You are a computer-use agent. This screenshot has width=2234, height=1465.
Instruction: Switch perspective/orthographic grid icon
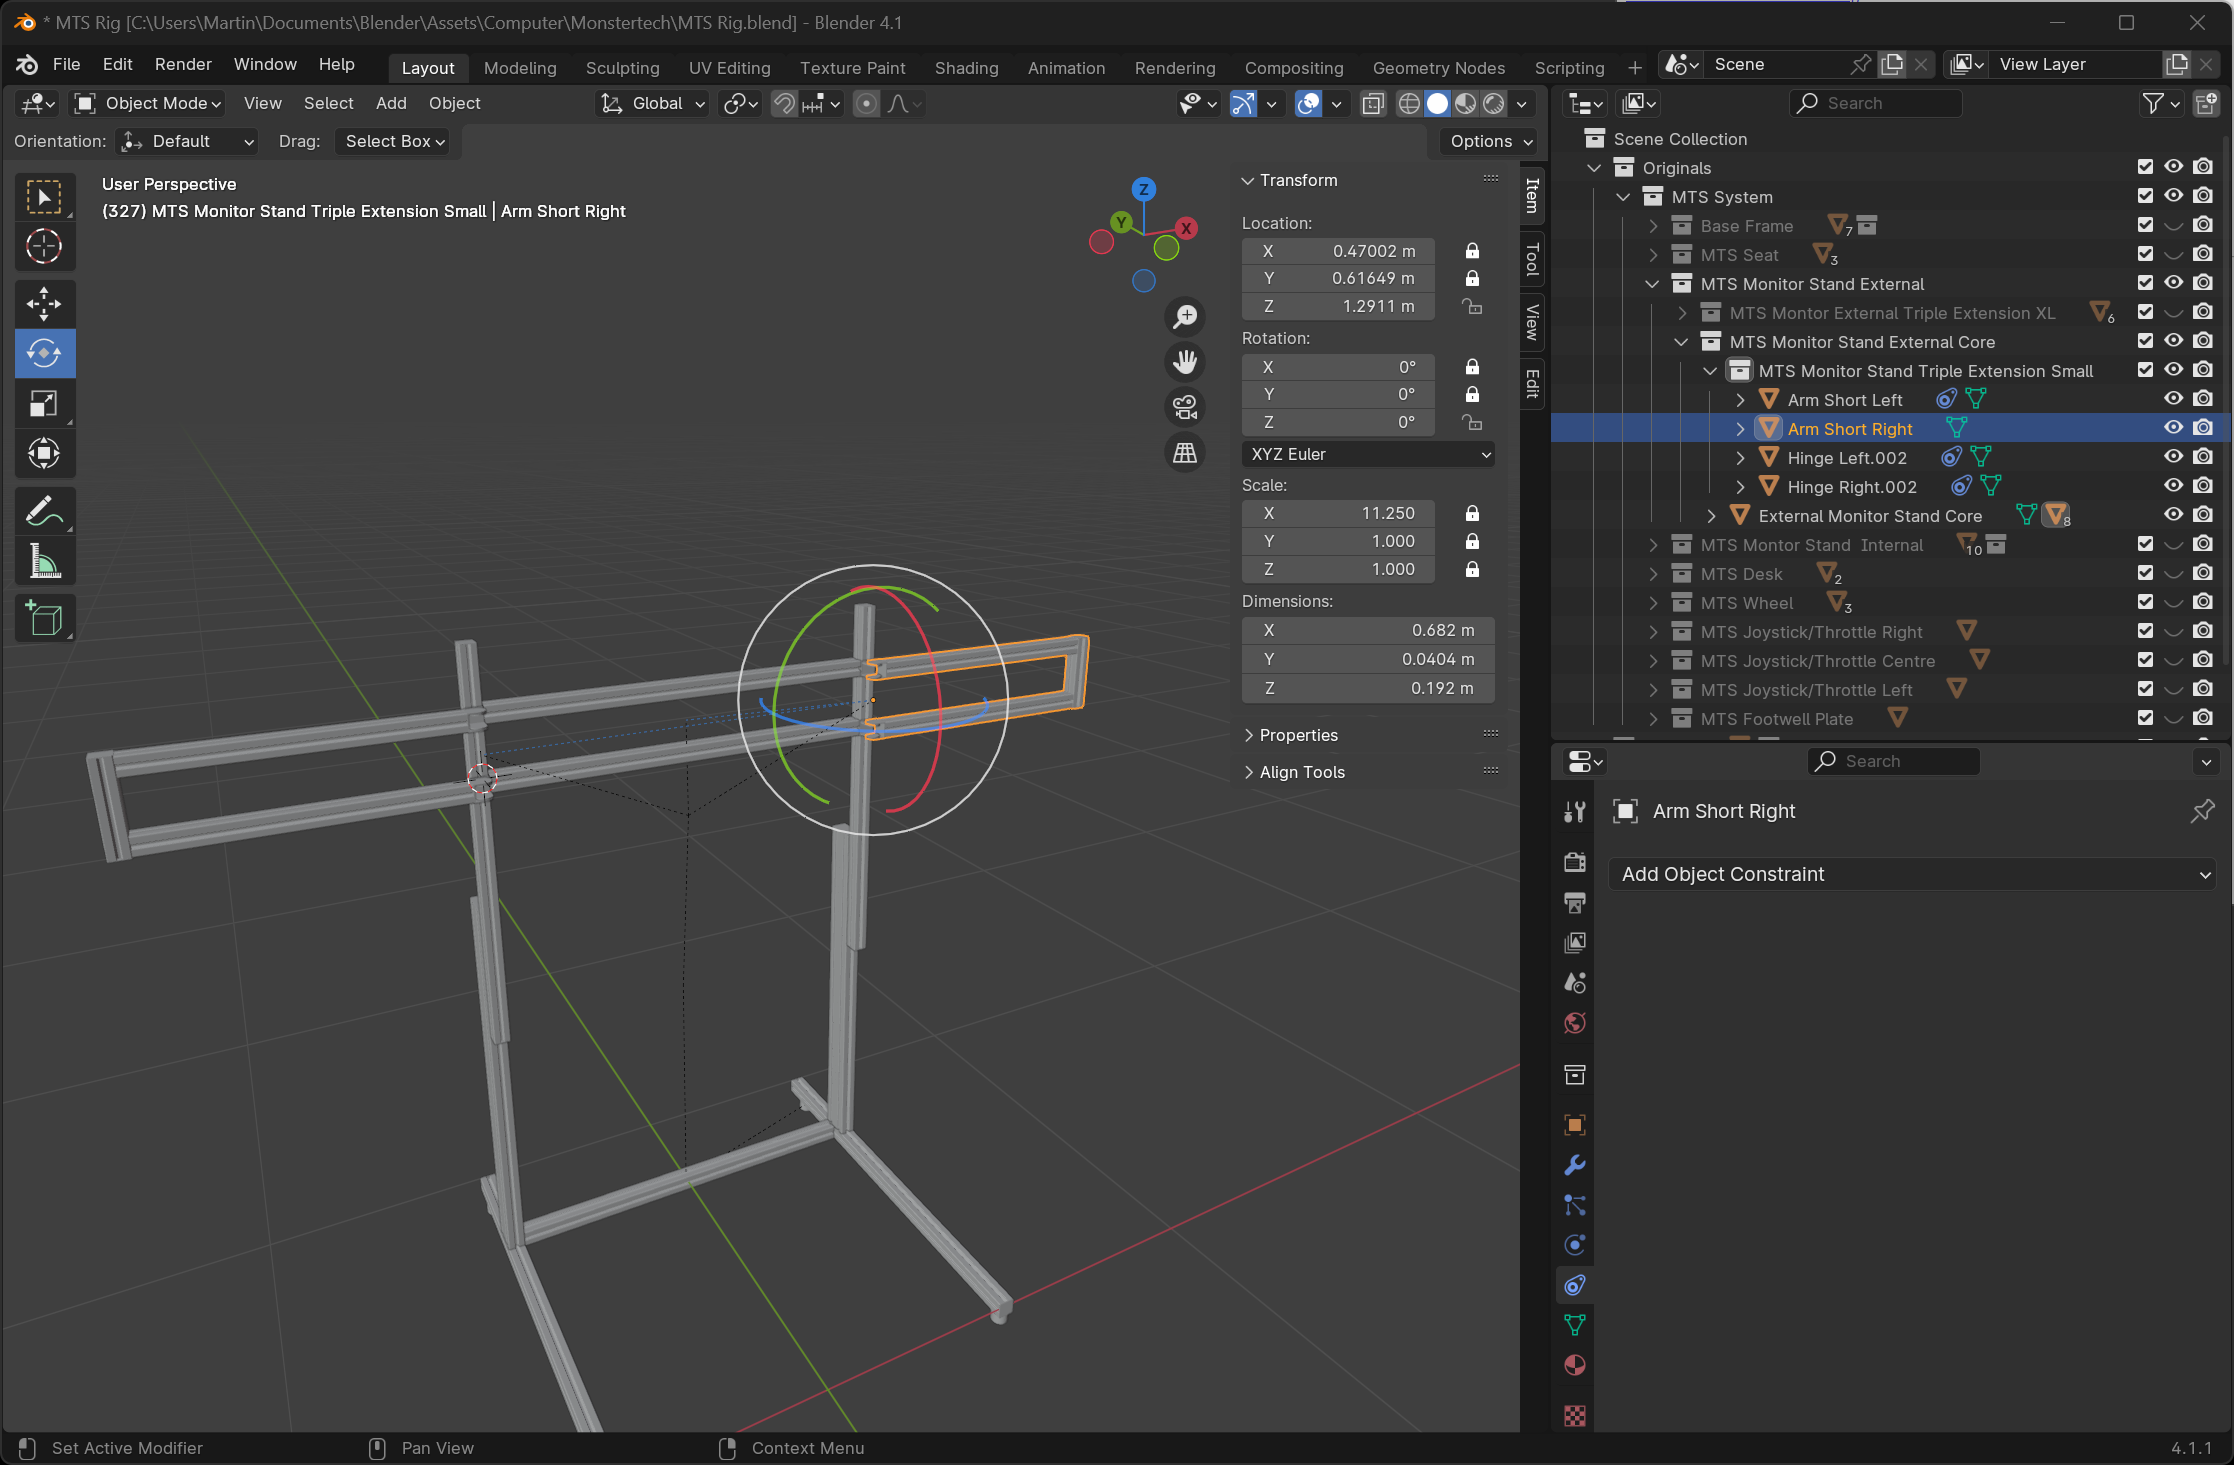pyautogui.click(x=1185, y=453)
